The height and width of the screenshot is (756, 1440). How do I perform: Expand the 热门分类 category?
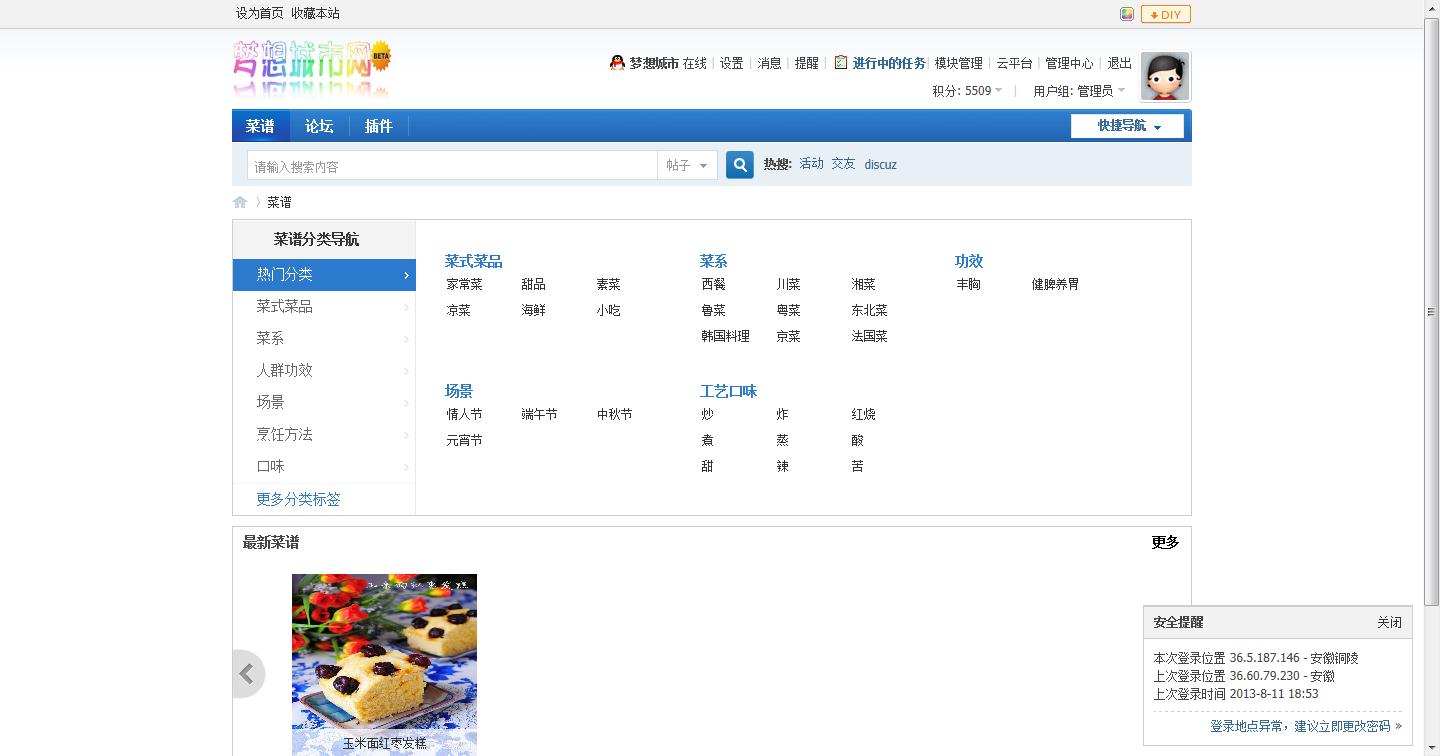pyautogui.click(x=324, y=275)
